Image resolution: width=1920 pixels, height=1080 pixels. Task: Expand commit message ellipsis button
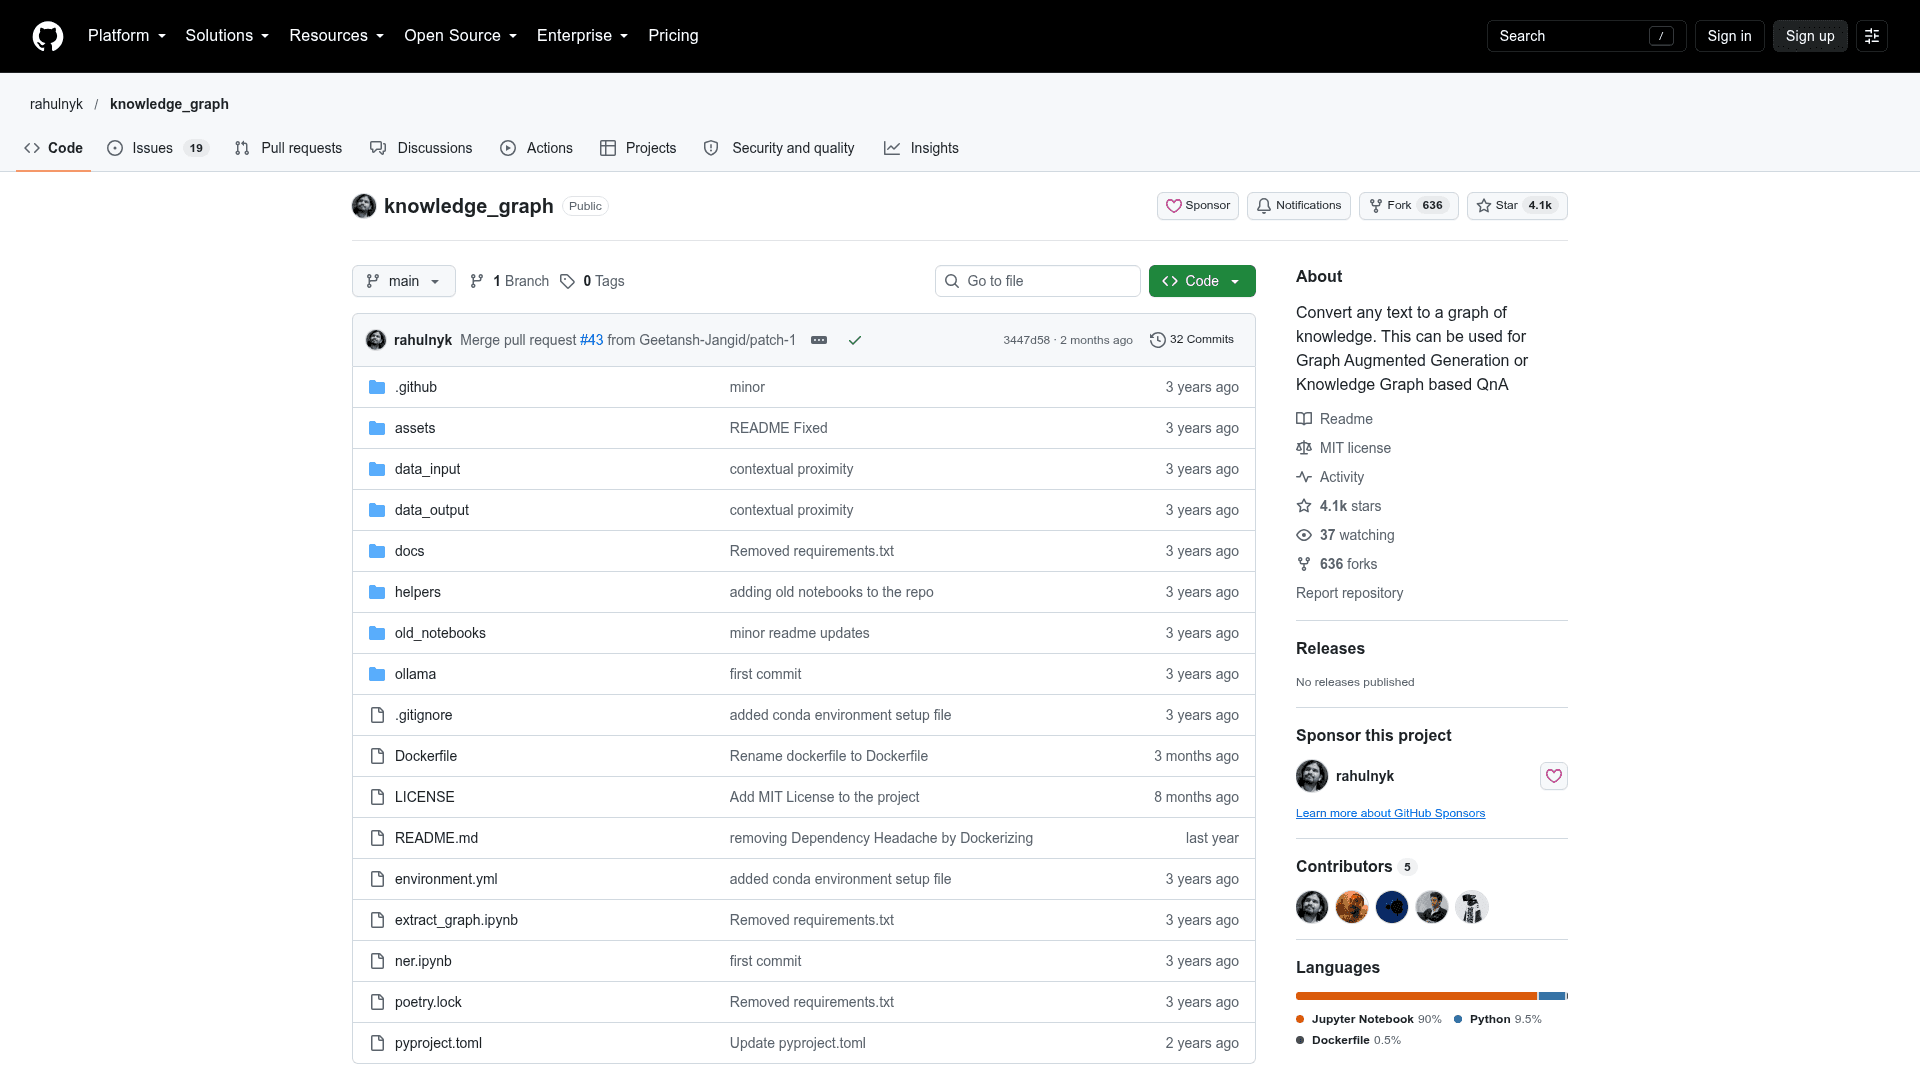[819, 340]
